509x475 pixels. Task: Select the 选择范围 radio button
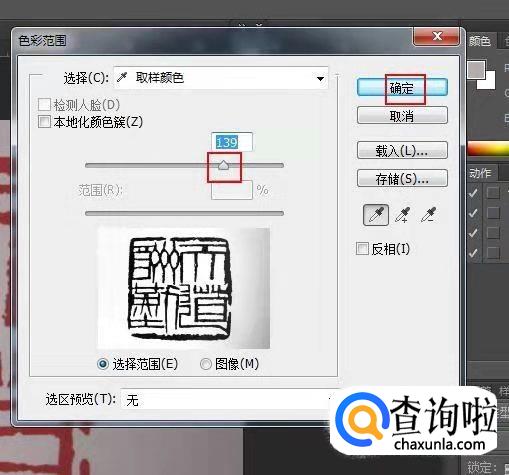pyautogui.click(x=103, y=364)
